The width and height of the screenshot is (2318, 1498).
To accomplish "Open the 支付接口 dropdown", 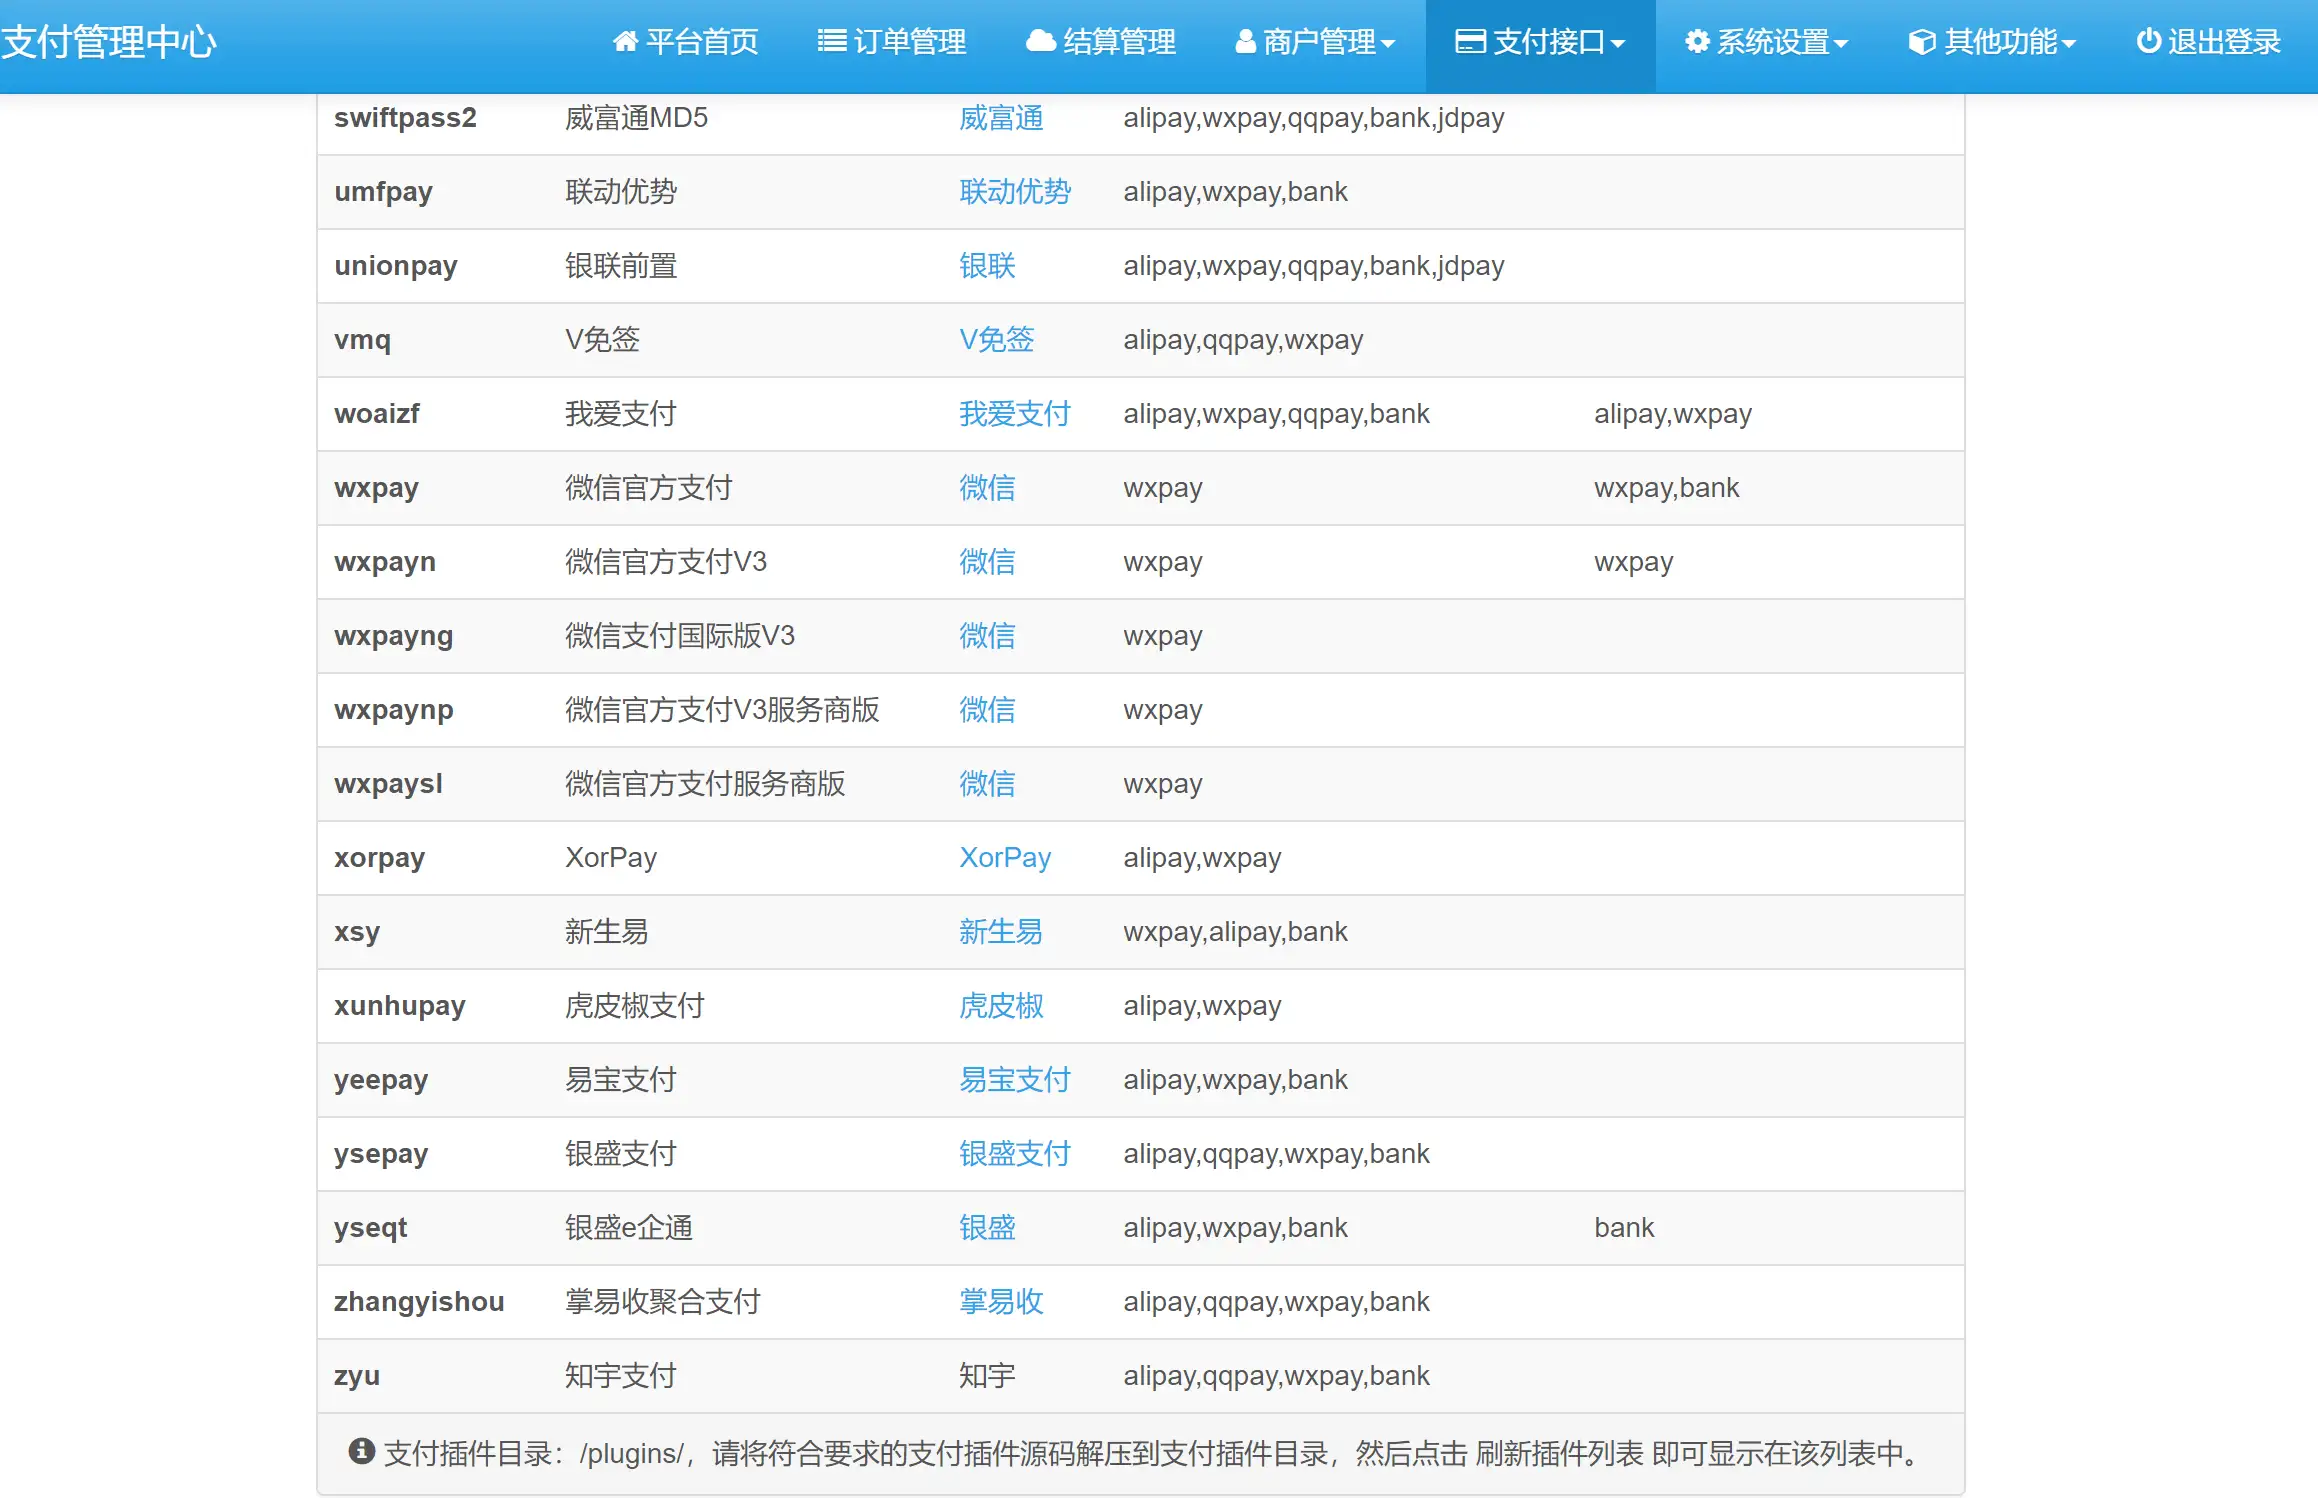I will click(1540, 42).
